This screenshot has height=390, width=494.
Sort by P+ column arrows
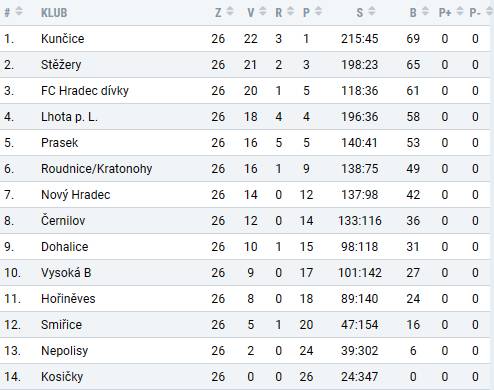[x=460, y=11]
